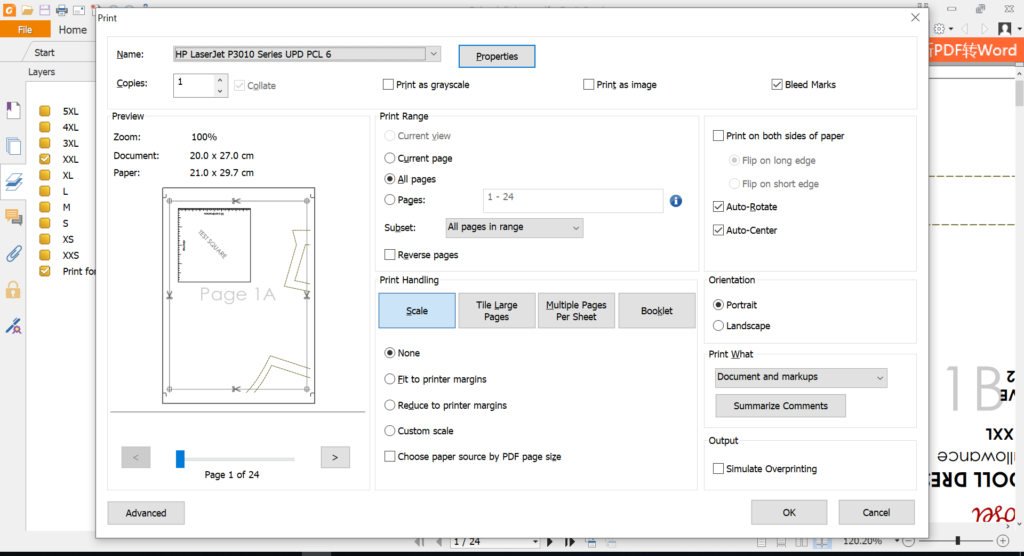The width and height of the screenshot is (1024, 556).
Task: Click the blue info icon beside Pages field
Action: tap(675, 201)
